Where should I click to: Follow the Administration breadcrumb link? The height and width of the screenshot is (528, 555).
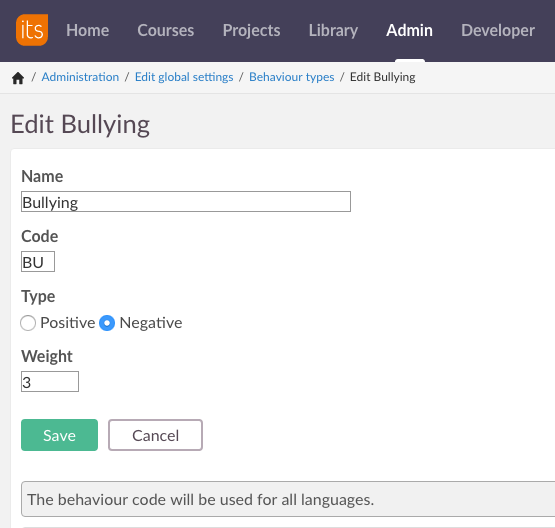[80, 77]
